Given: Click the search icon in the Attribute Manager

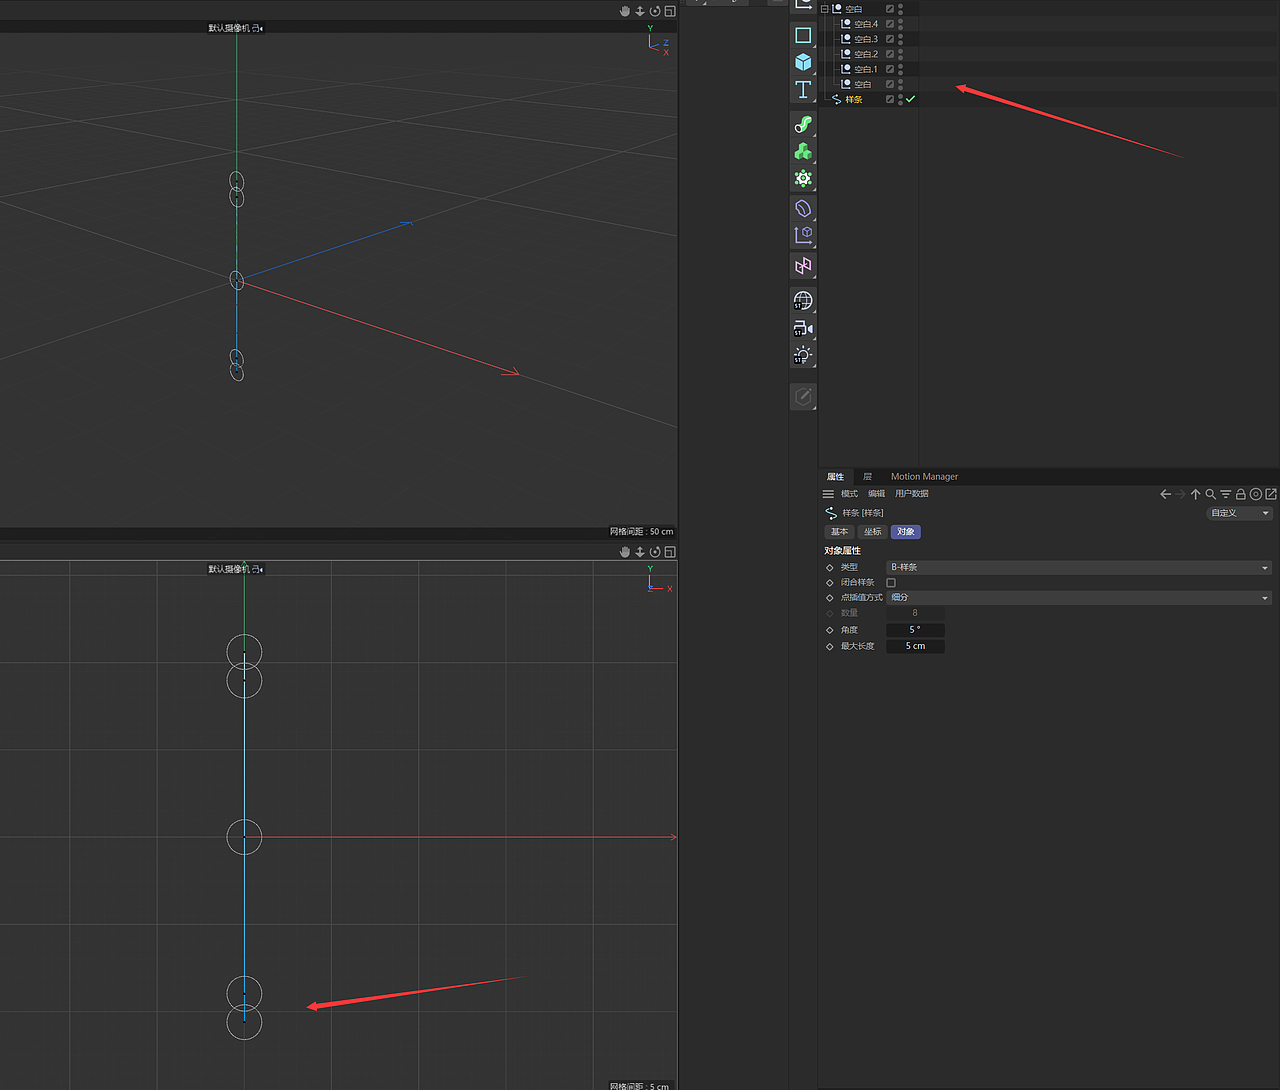Looking at the screenshot, I should pyautogui.click(x=1210, y=494).
